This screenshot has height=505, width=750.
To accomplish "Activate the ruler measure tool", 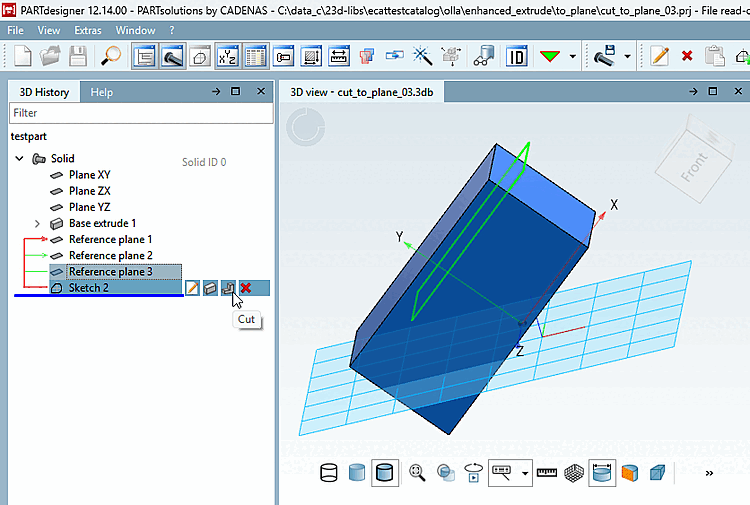I will coord(547,473).
